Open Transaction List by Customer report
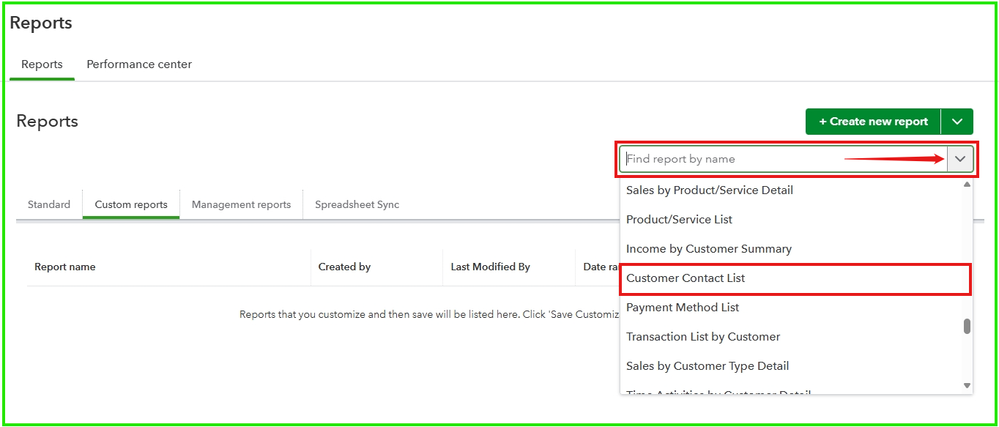 pyautogui.click(x=703, y=337)
